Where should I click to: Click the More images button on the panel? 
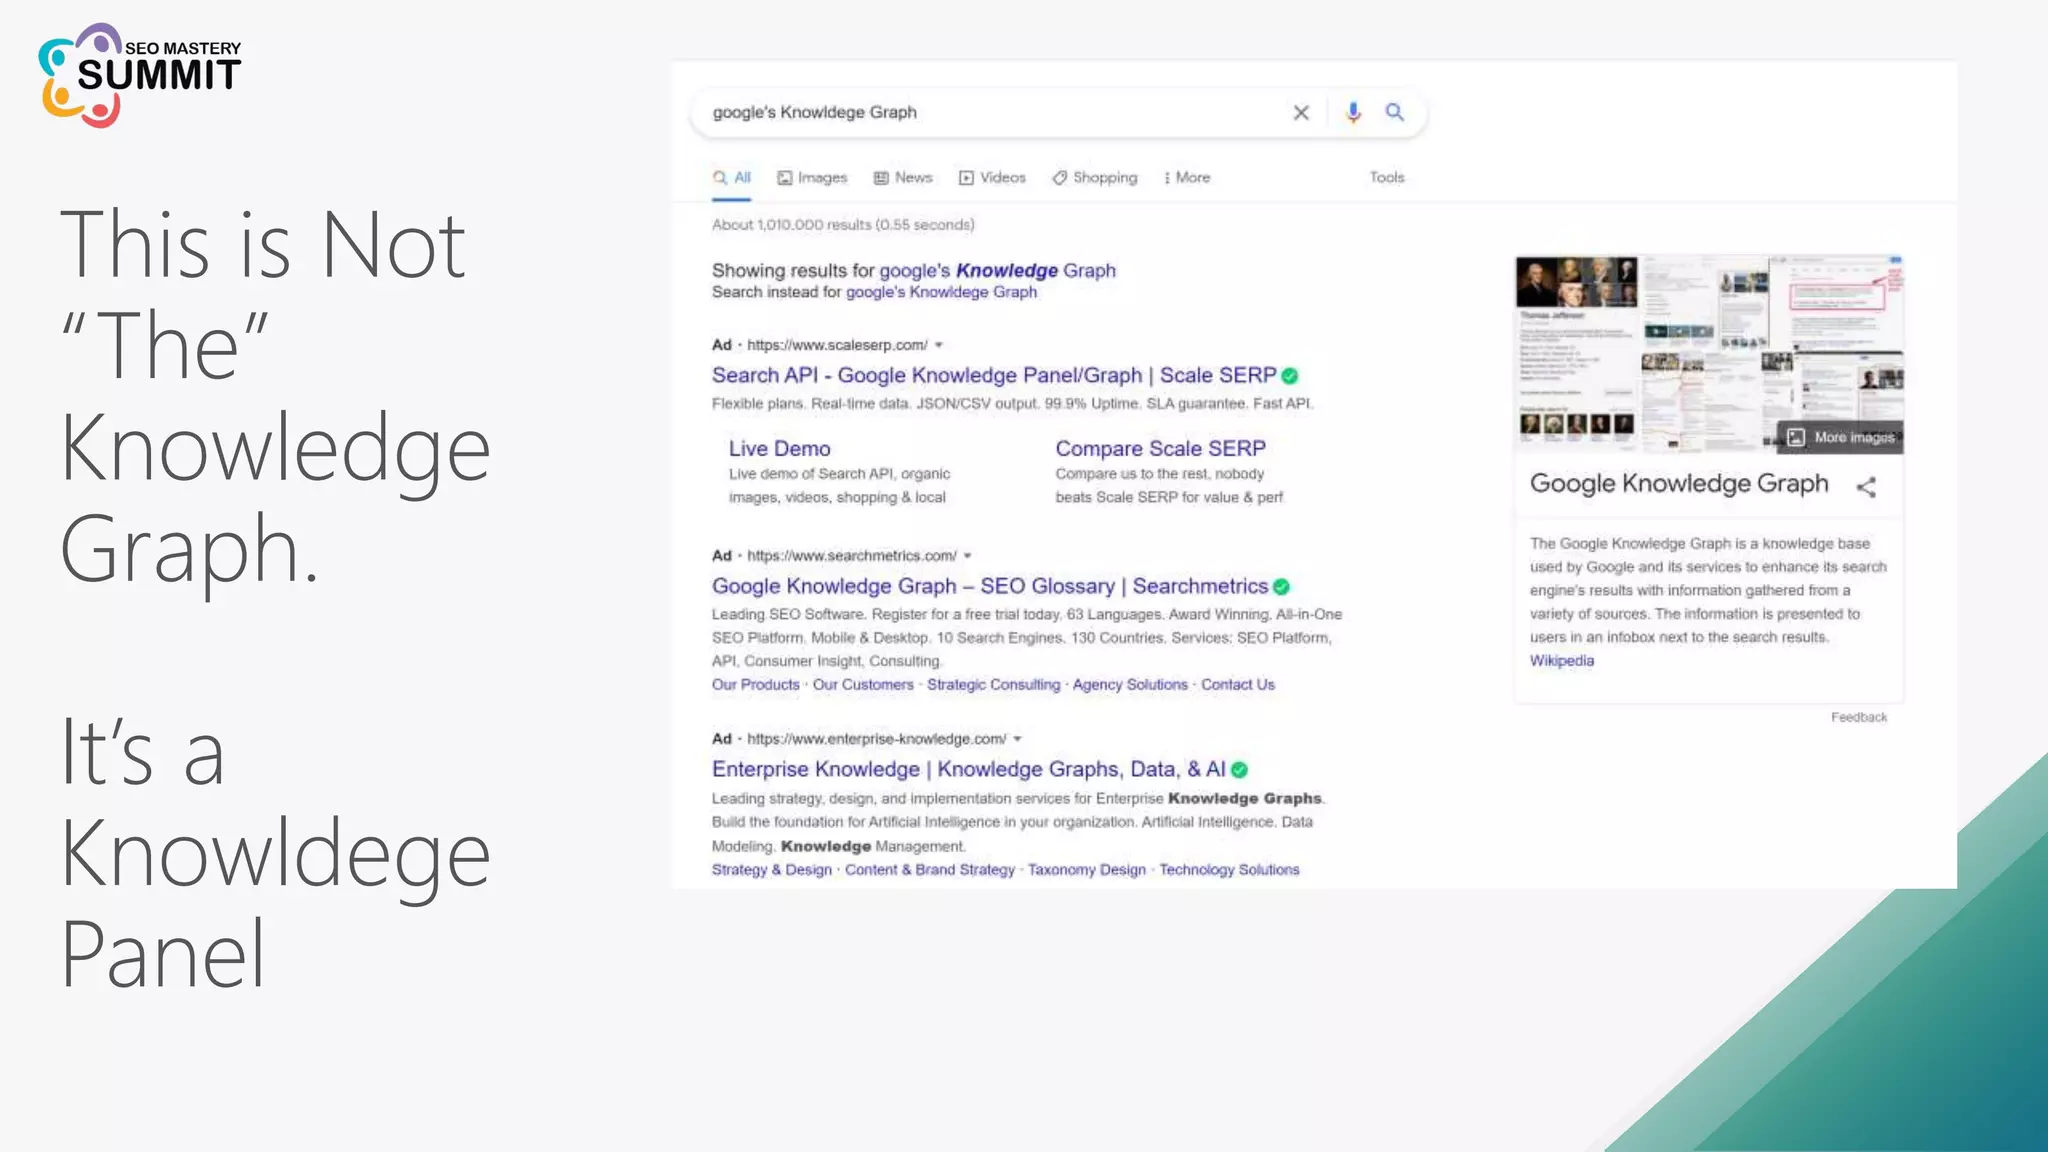point(1841,438)
